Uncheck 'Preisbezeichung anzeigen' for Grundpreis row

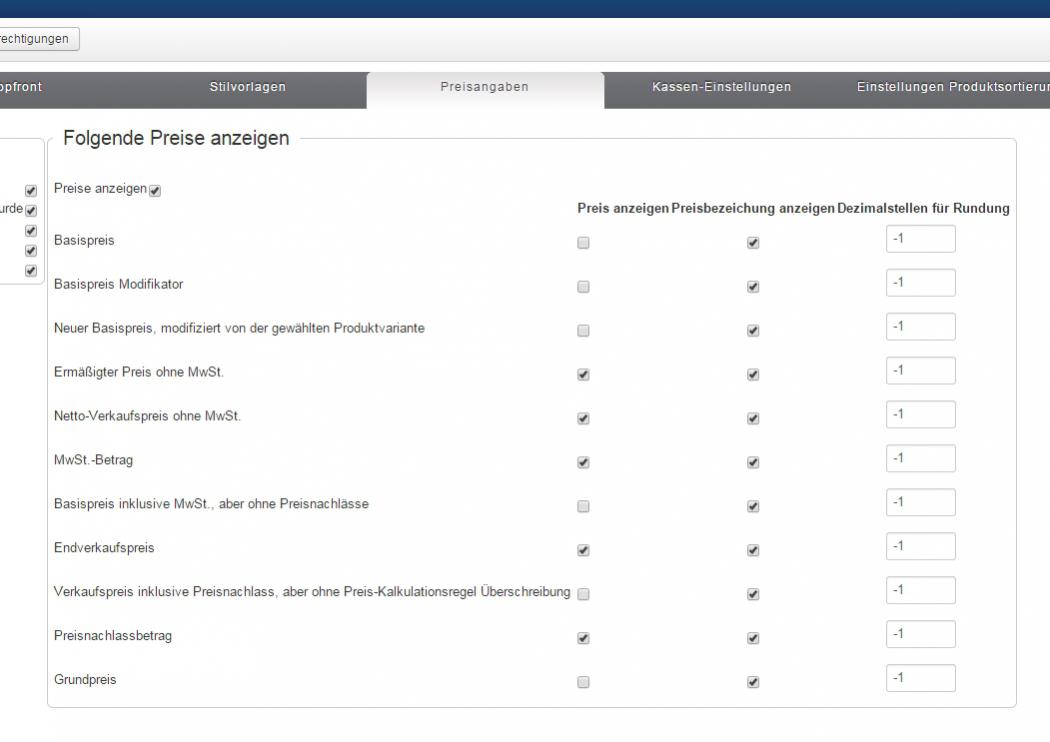pos(753,682)
